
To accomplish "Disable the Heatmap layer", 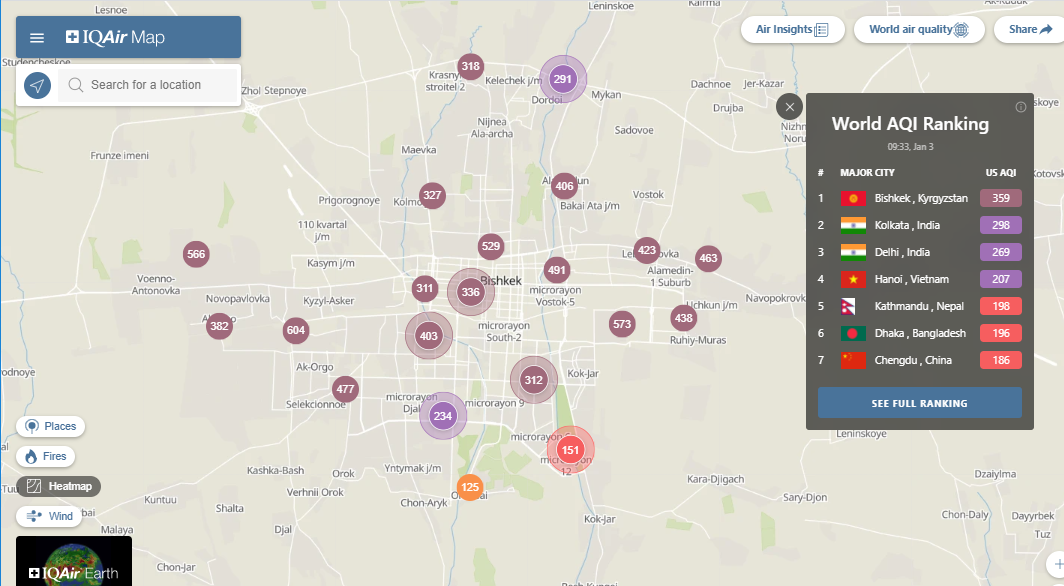I will click(x=59, y=486).
